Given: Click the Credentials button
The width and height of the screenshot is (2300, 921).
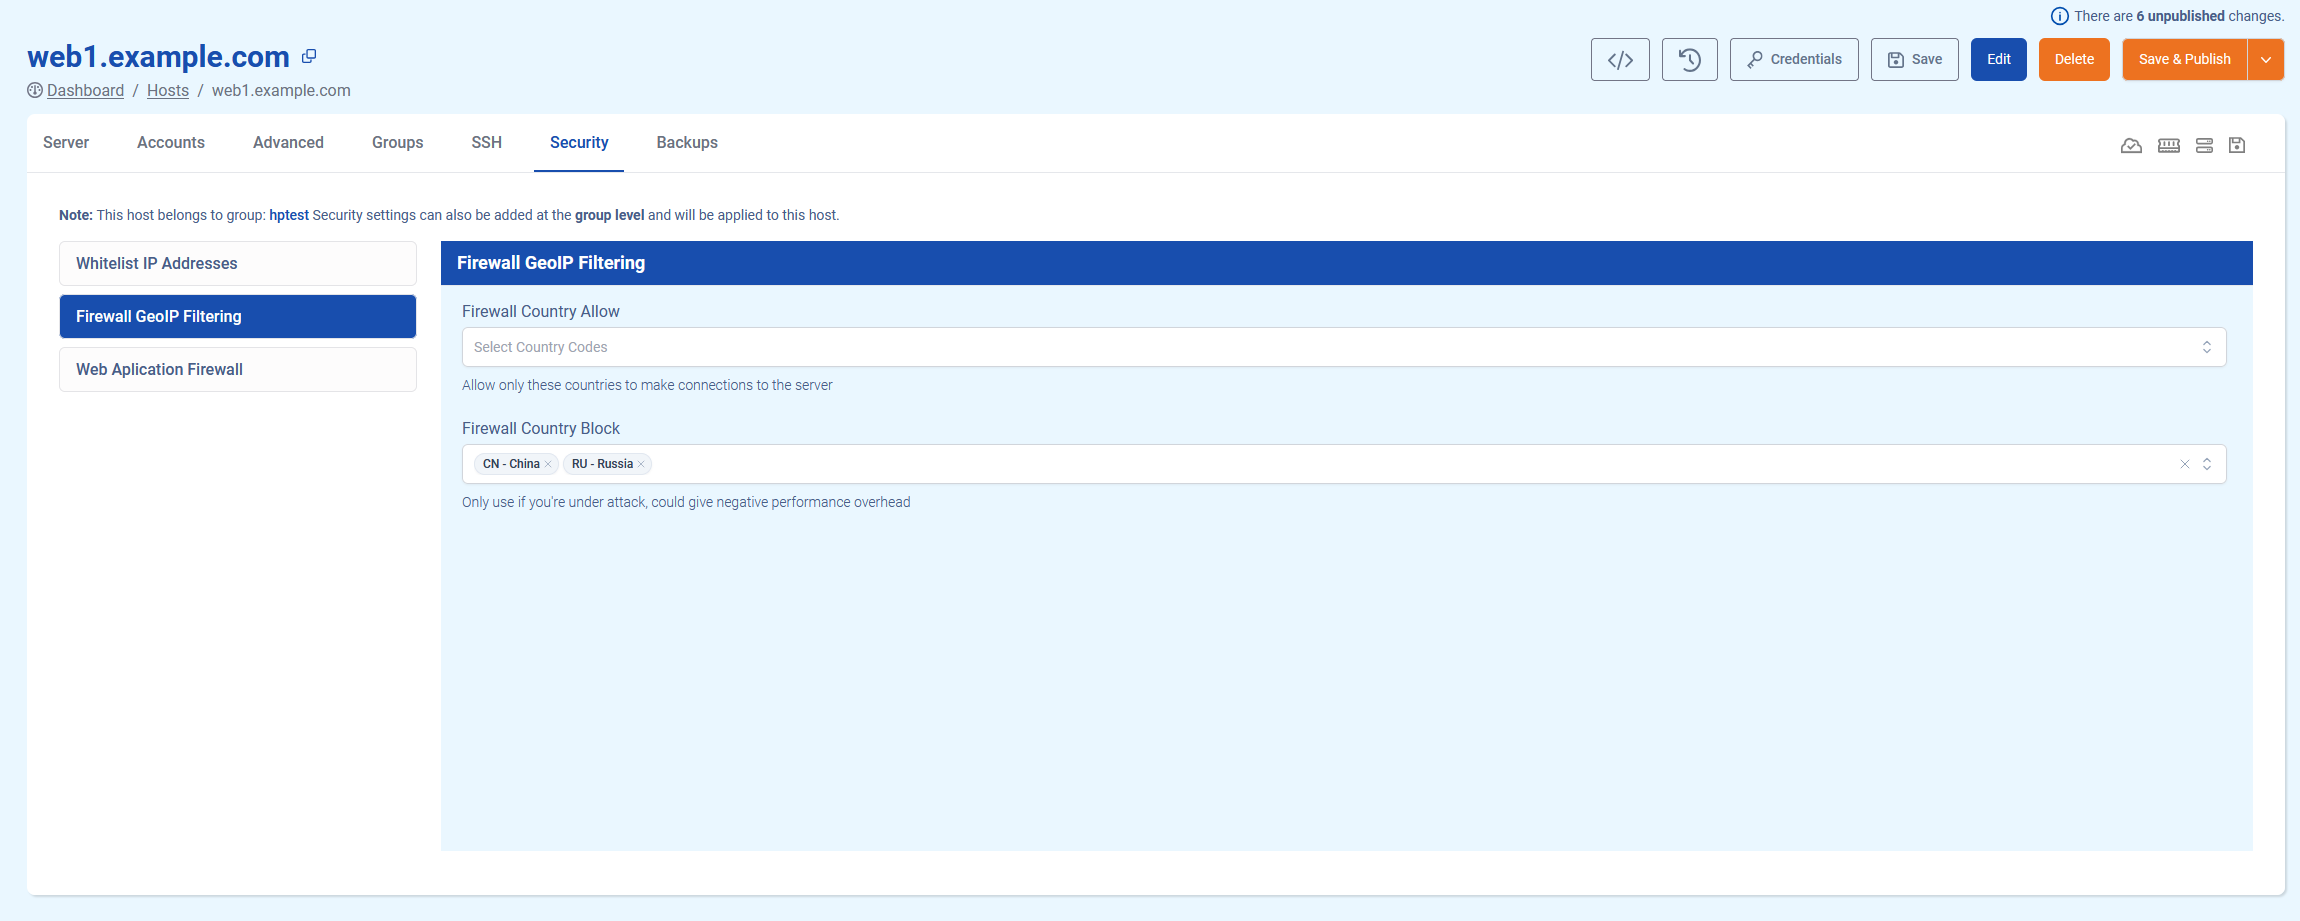Looking at the screenshot, I should [x=1794, y=60].
